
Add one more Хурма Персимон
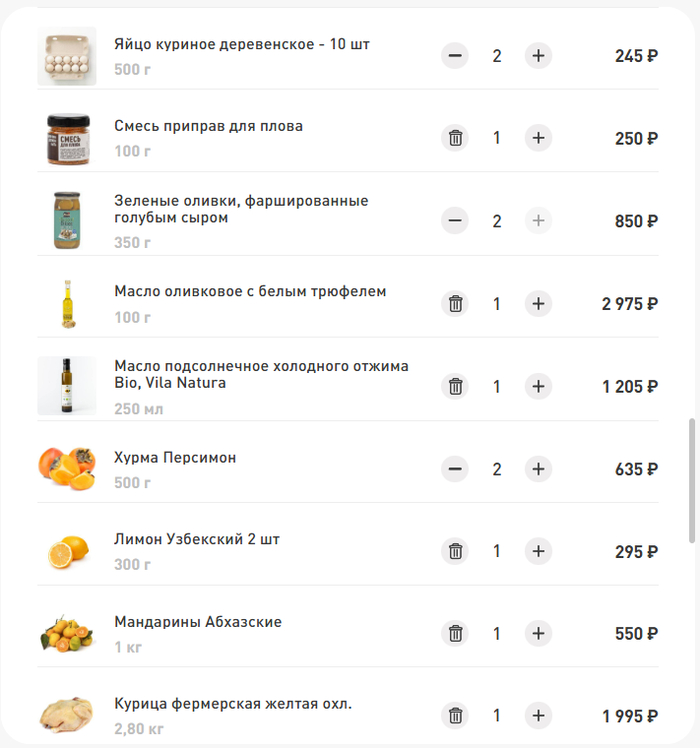(538, 469)
